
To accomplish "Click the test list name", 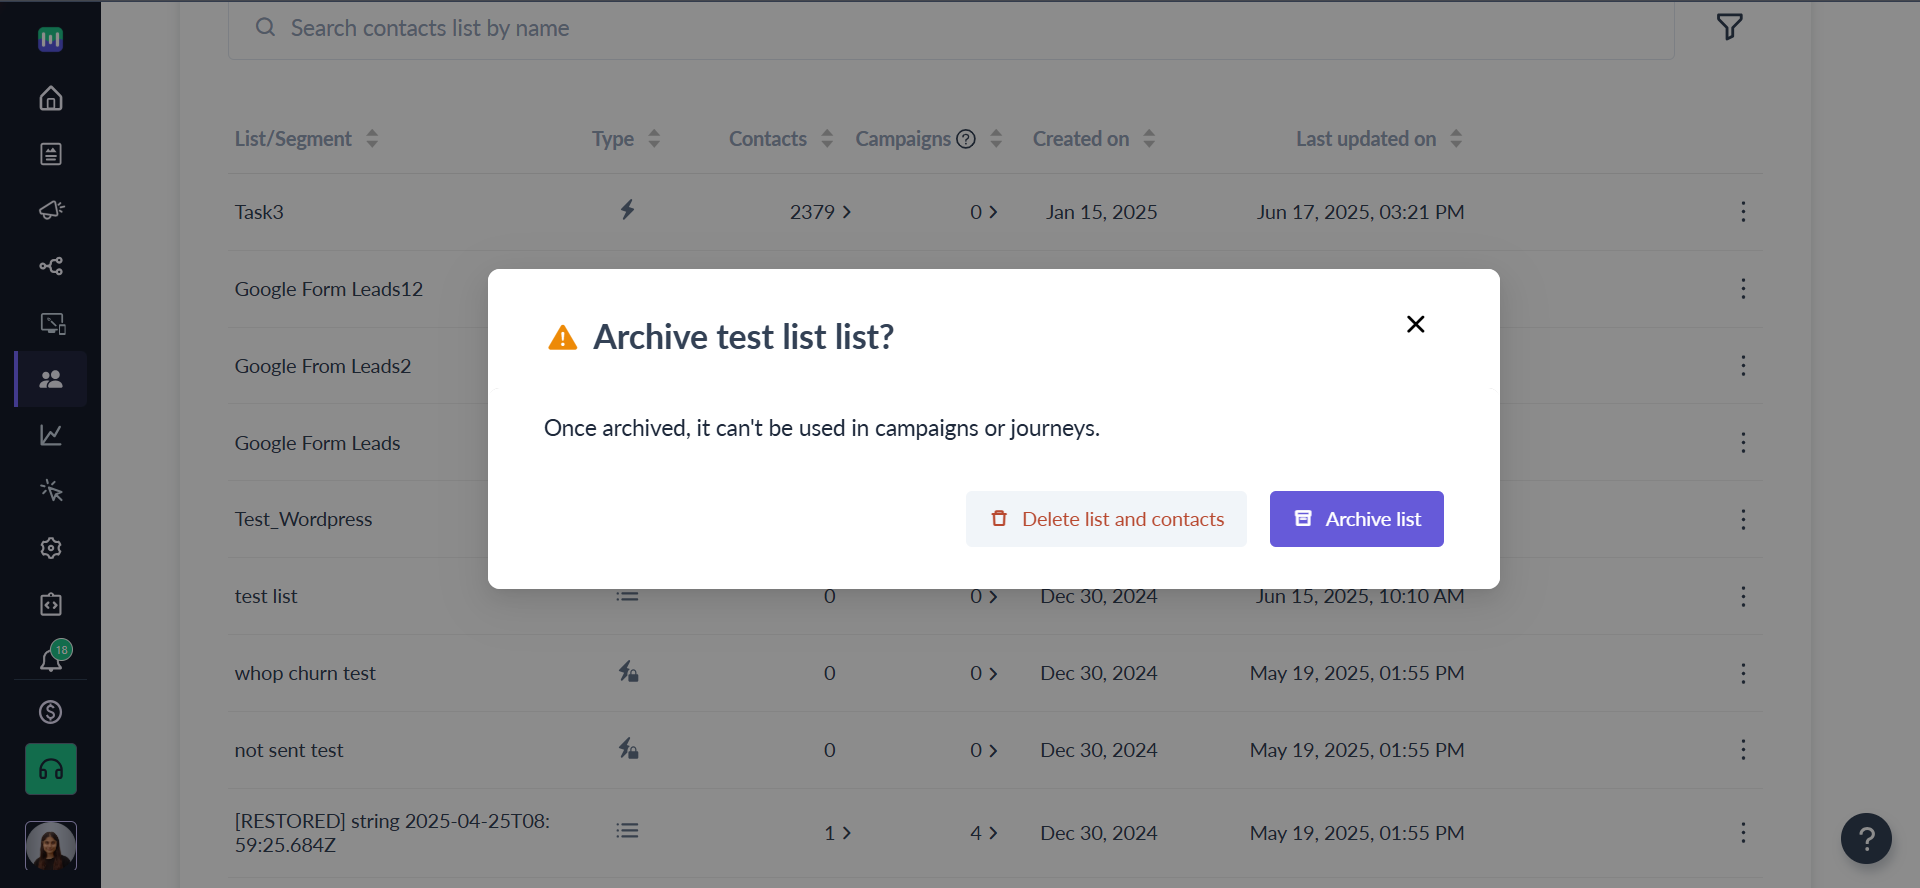I will [x=266, y=597].
